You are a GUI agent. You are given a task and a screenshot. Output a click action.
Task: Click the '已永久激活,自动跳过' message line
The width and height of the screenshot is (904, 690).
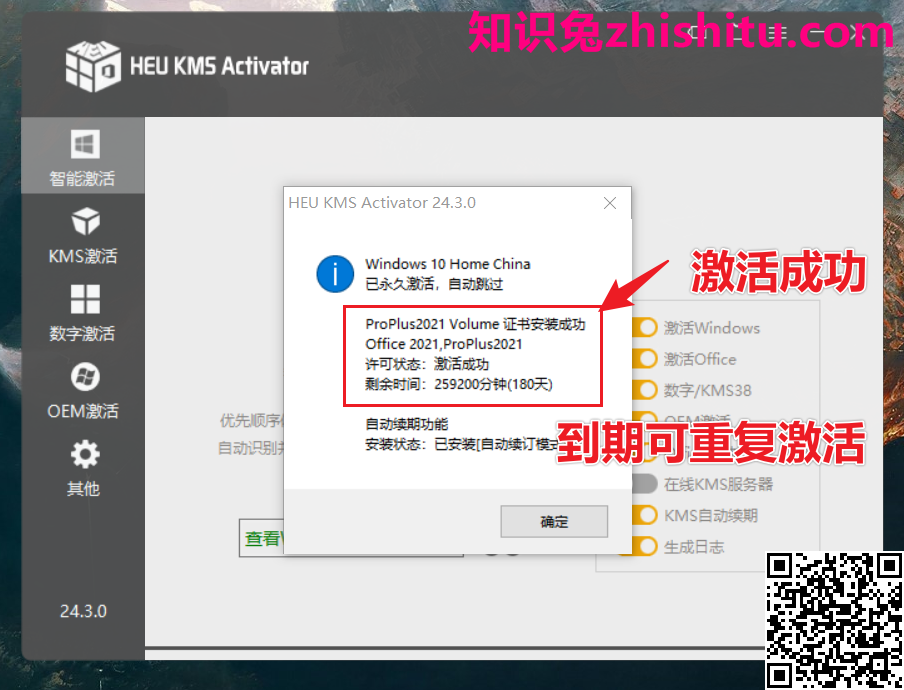pyautogui.click(x=434, y=284)
